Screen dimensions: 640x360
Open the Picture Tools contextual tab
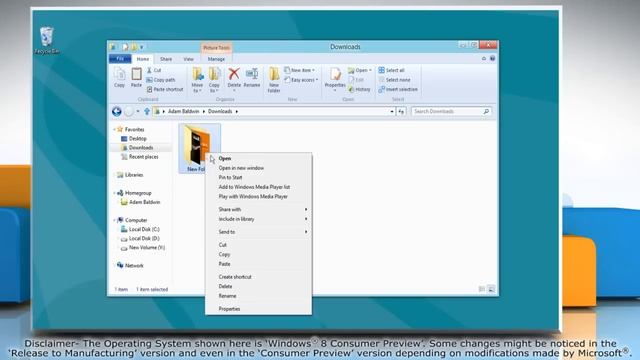[x=216, y=48]
